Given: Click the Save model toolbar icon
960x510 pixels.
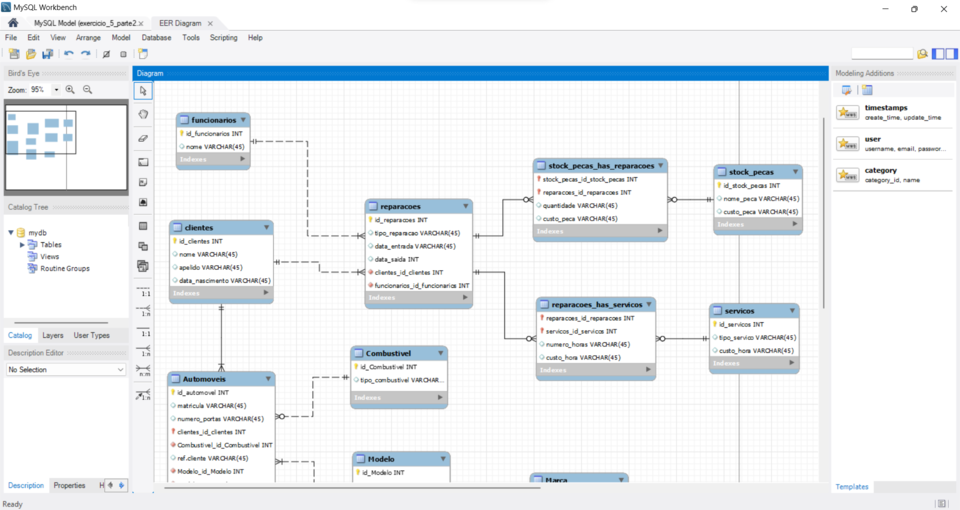Looking at the screenshot, I should [x=47, y=54].
